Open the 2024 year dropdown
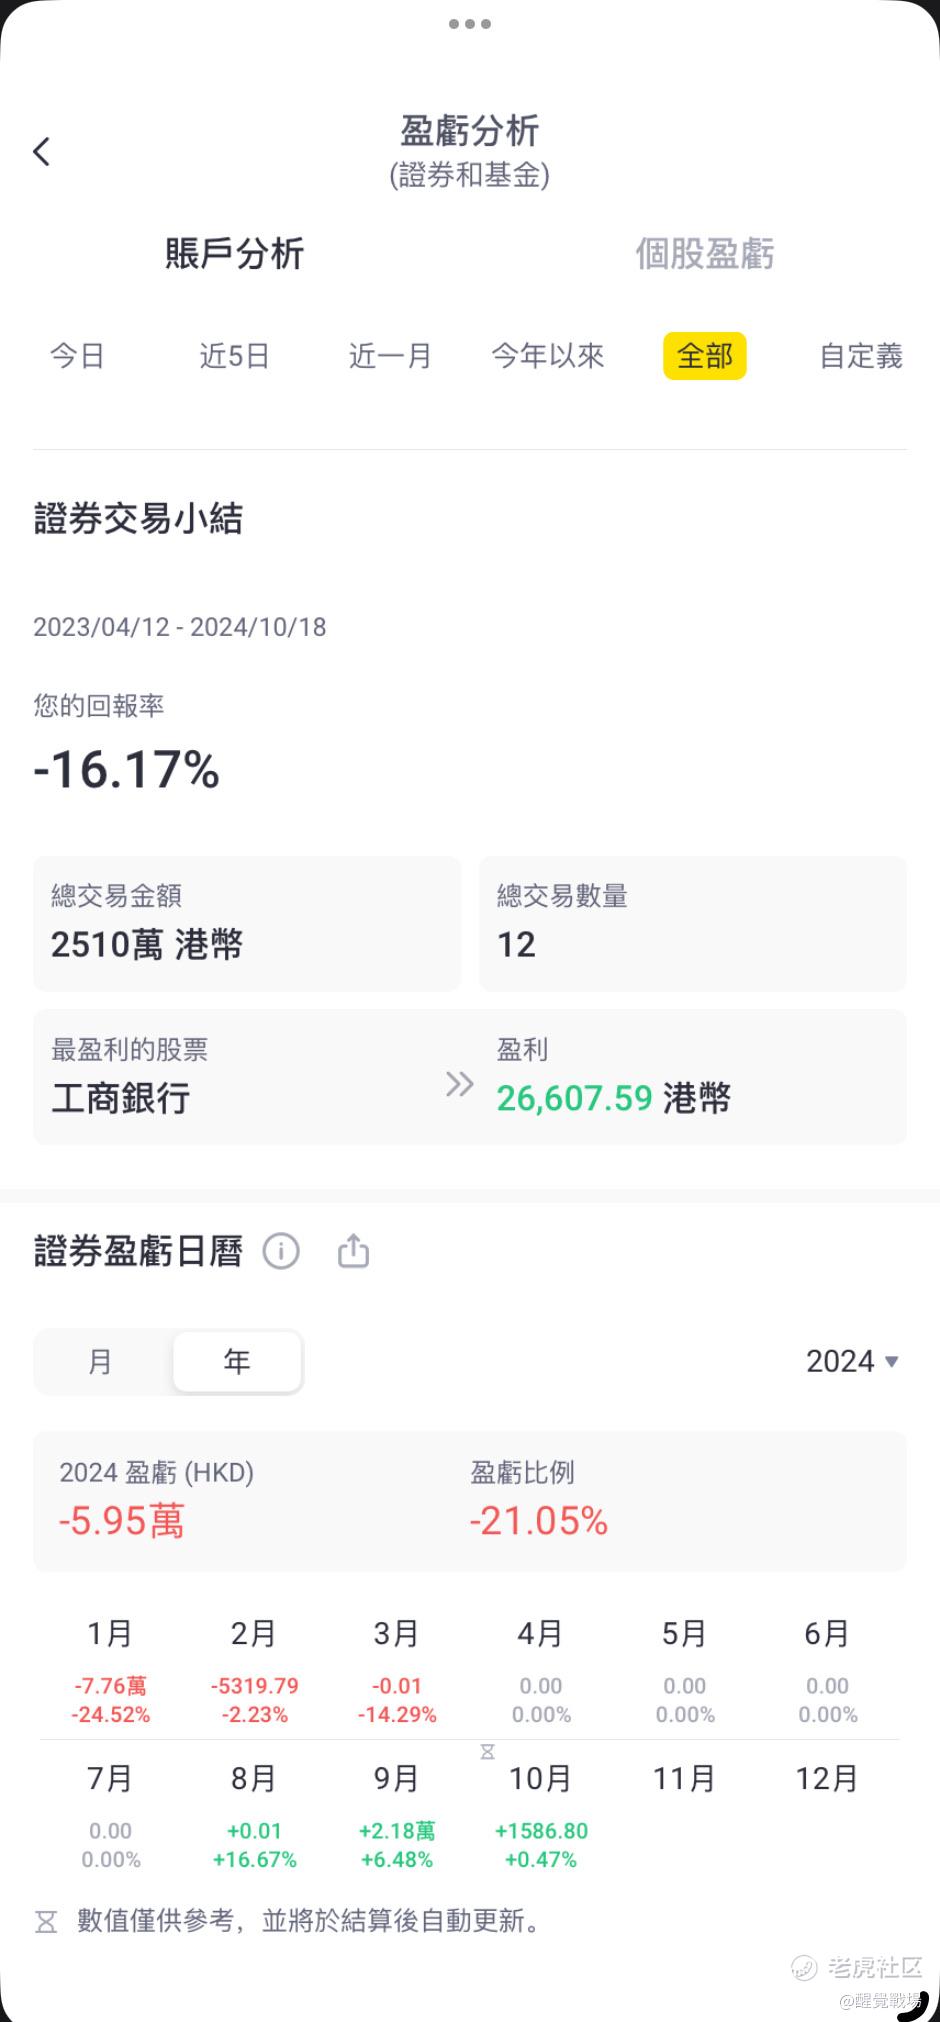 point(852,1361)
